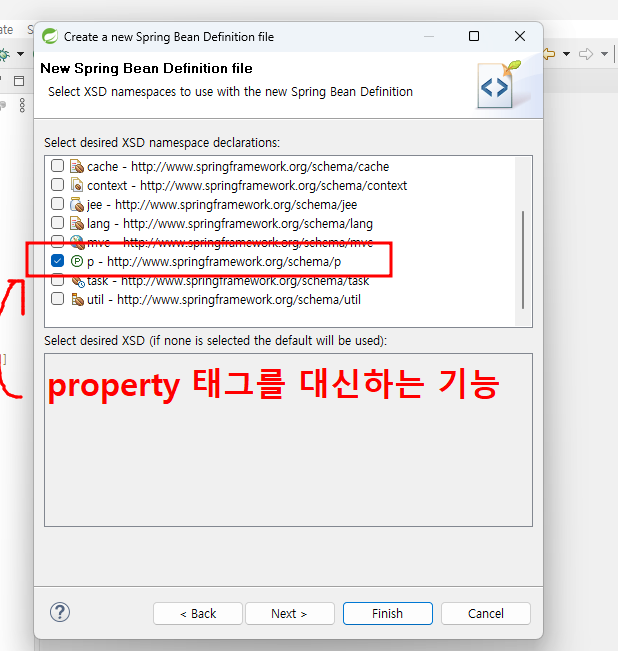Open the three-dot view menu in Eclipse panel

[x=22, y=105]
